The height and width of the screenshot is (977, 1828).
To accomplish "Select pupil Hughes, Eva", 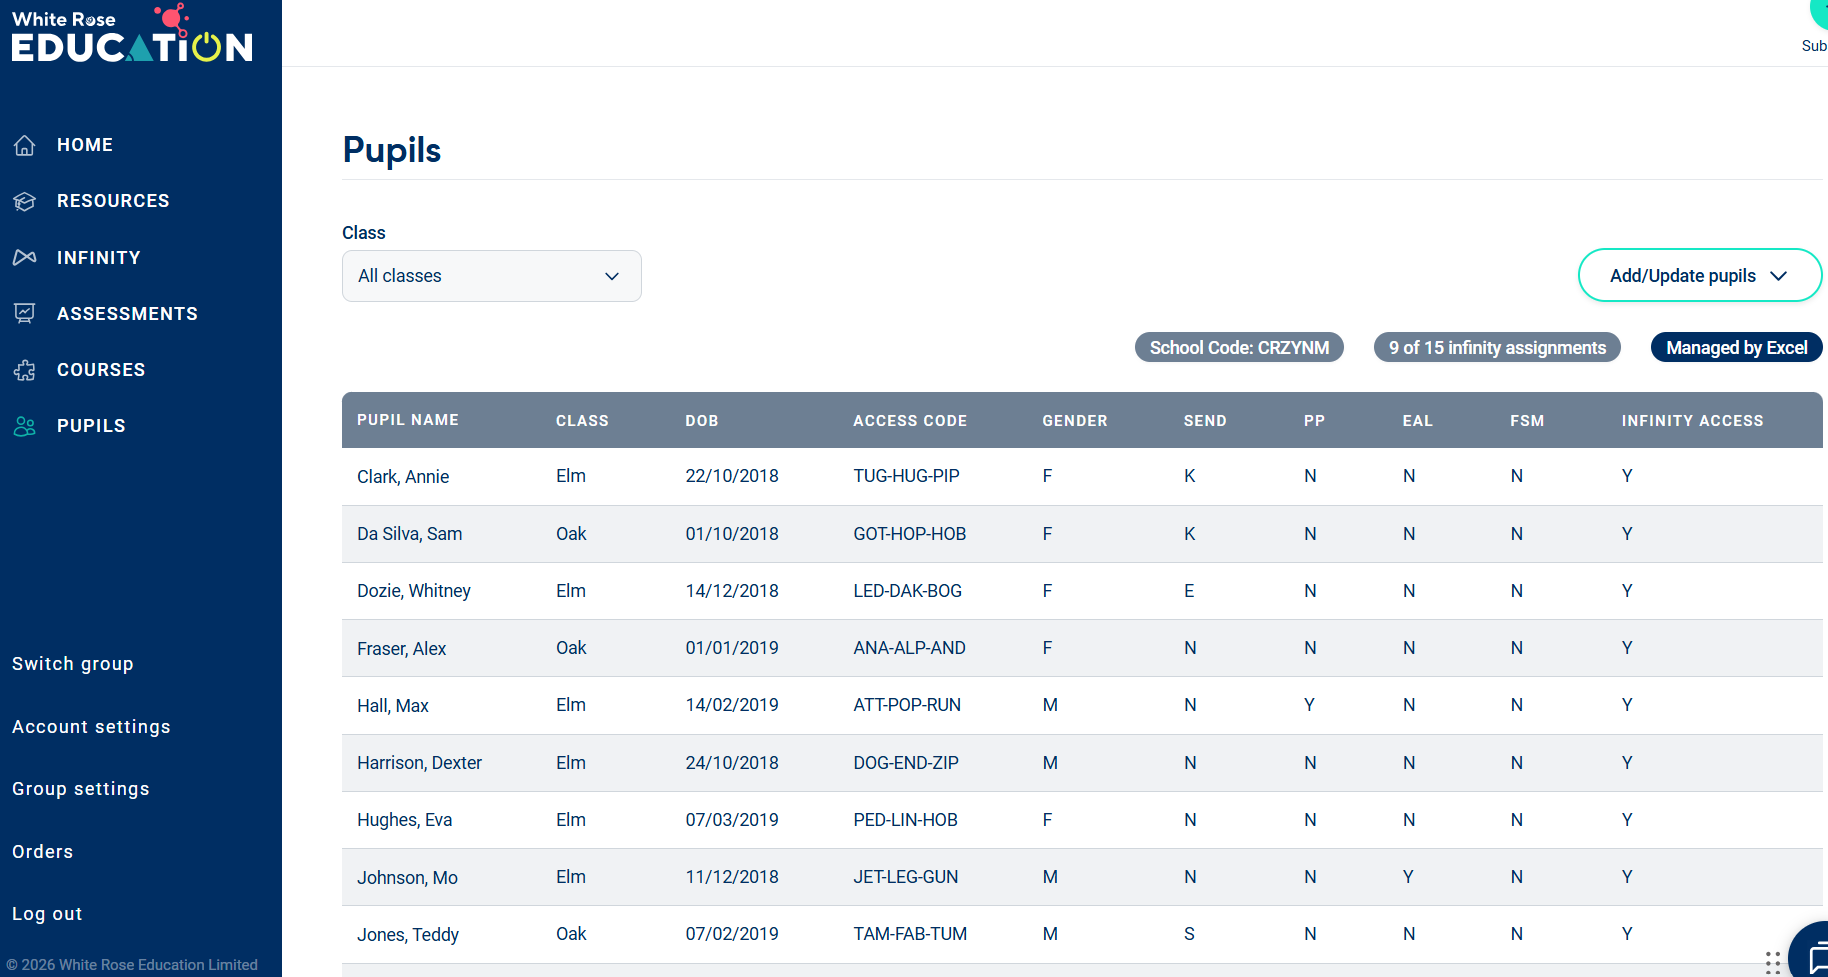I will click(405, 820).
